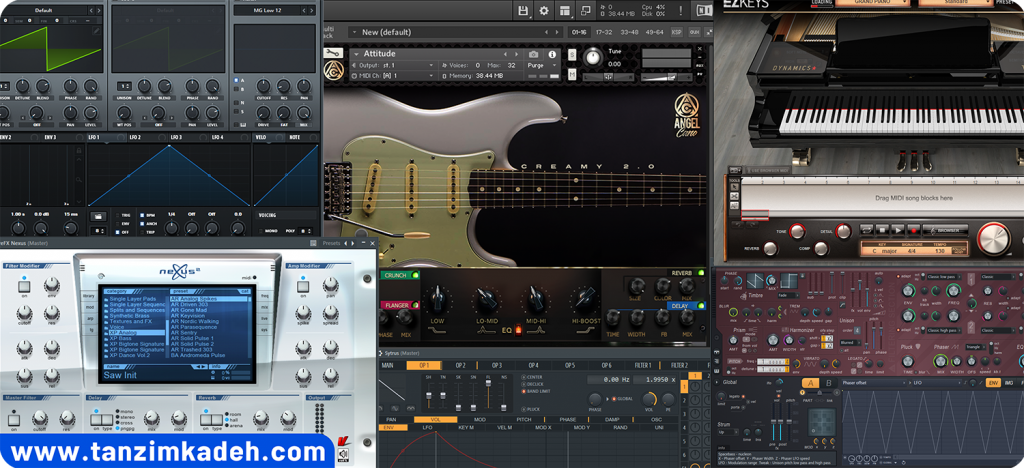Click EZkeys play button
This screenshot has height=468, width=1024.
point(897,230)
